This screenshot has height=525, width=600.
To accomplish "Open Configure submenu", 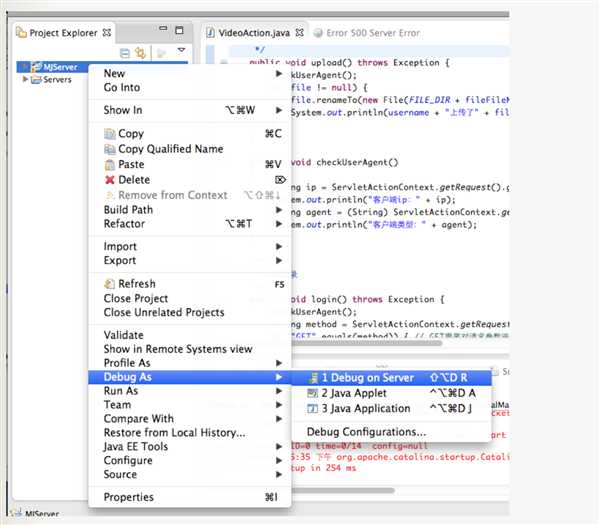I will tap(189, 460).
